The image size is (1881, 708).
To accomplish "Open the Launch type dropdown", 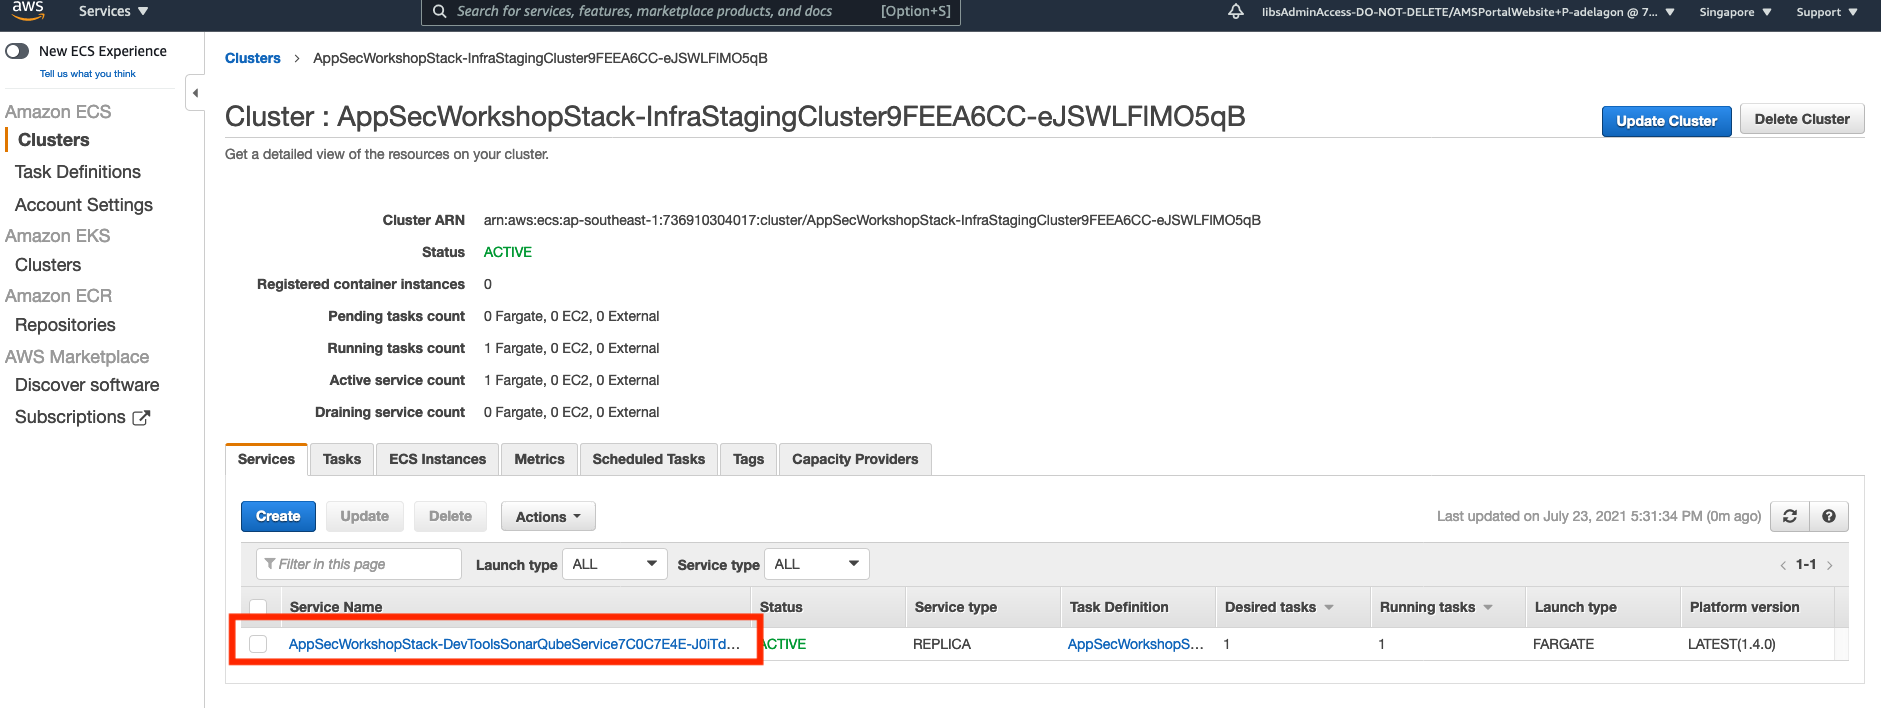I will click(615, 564).
